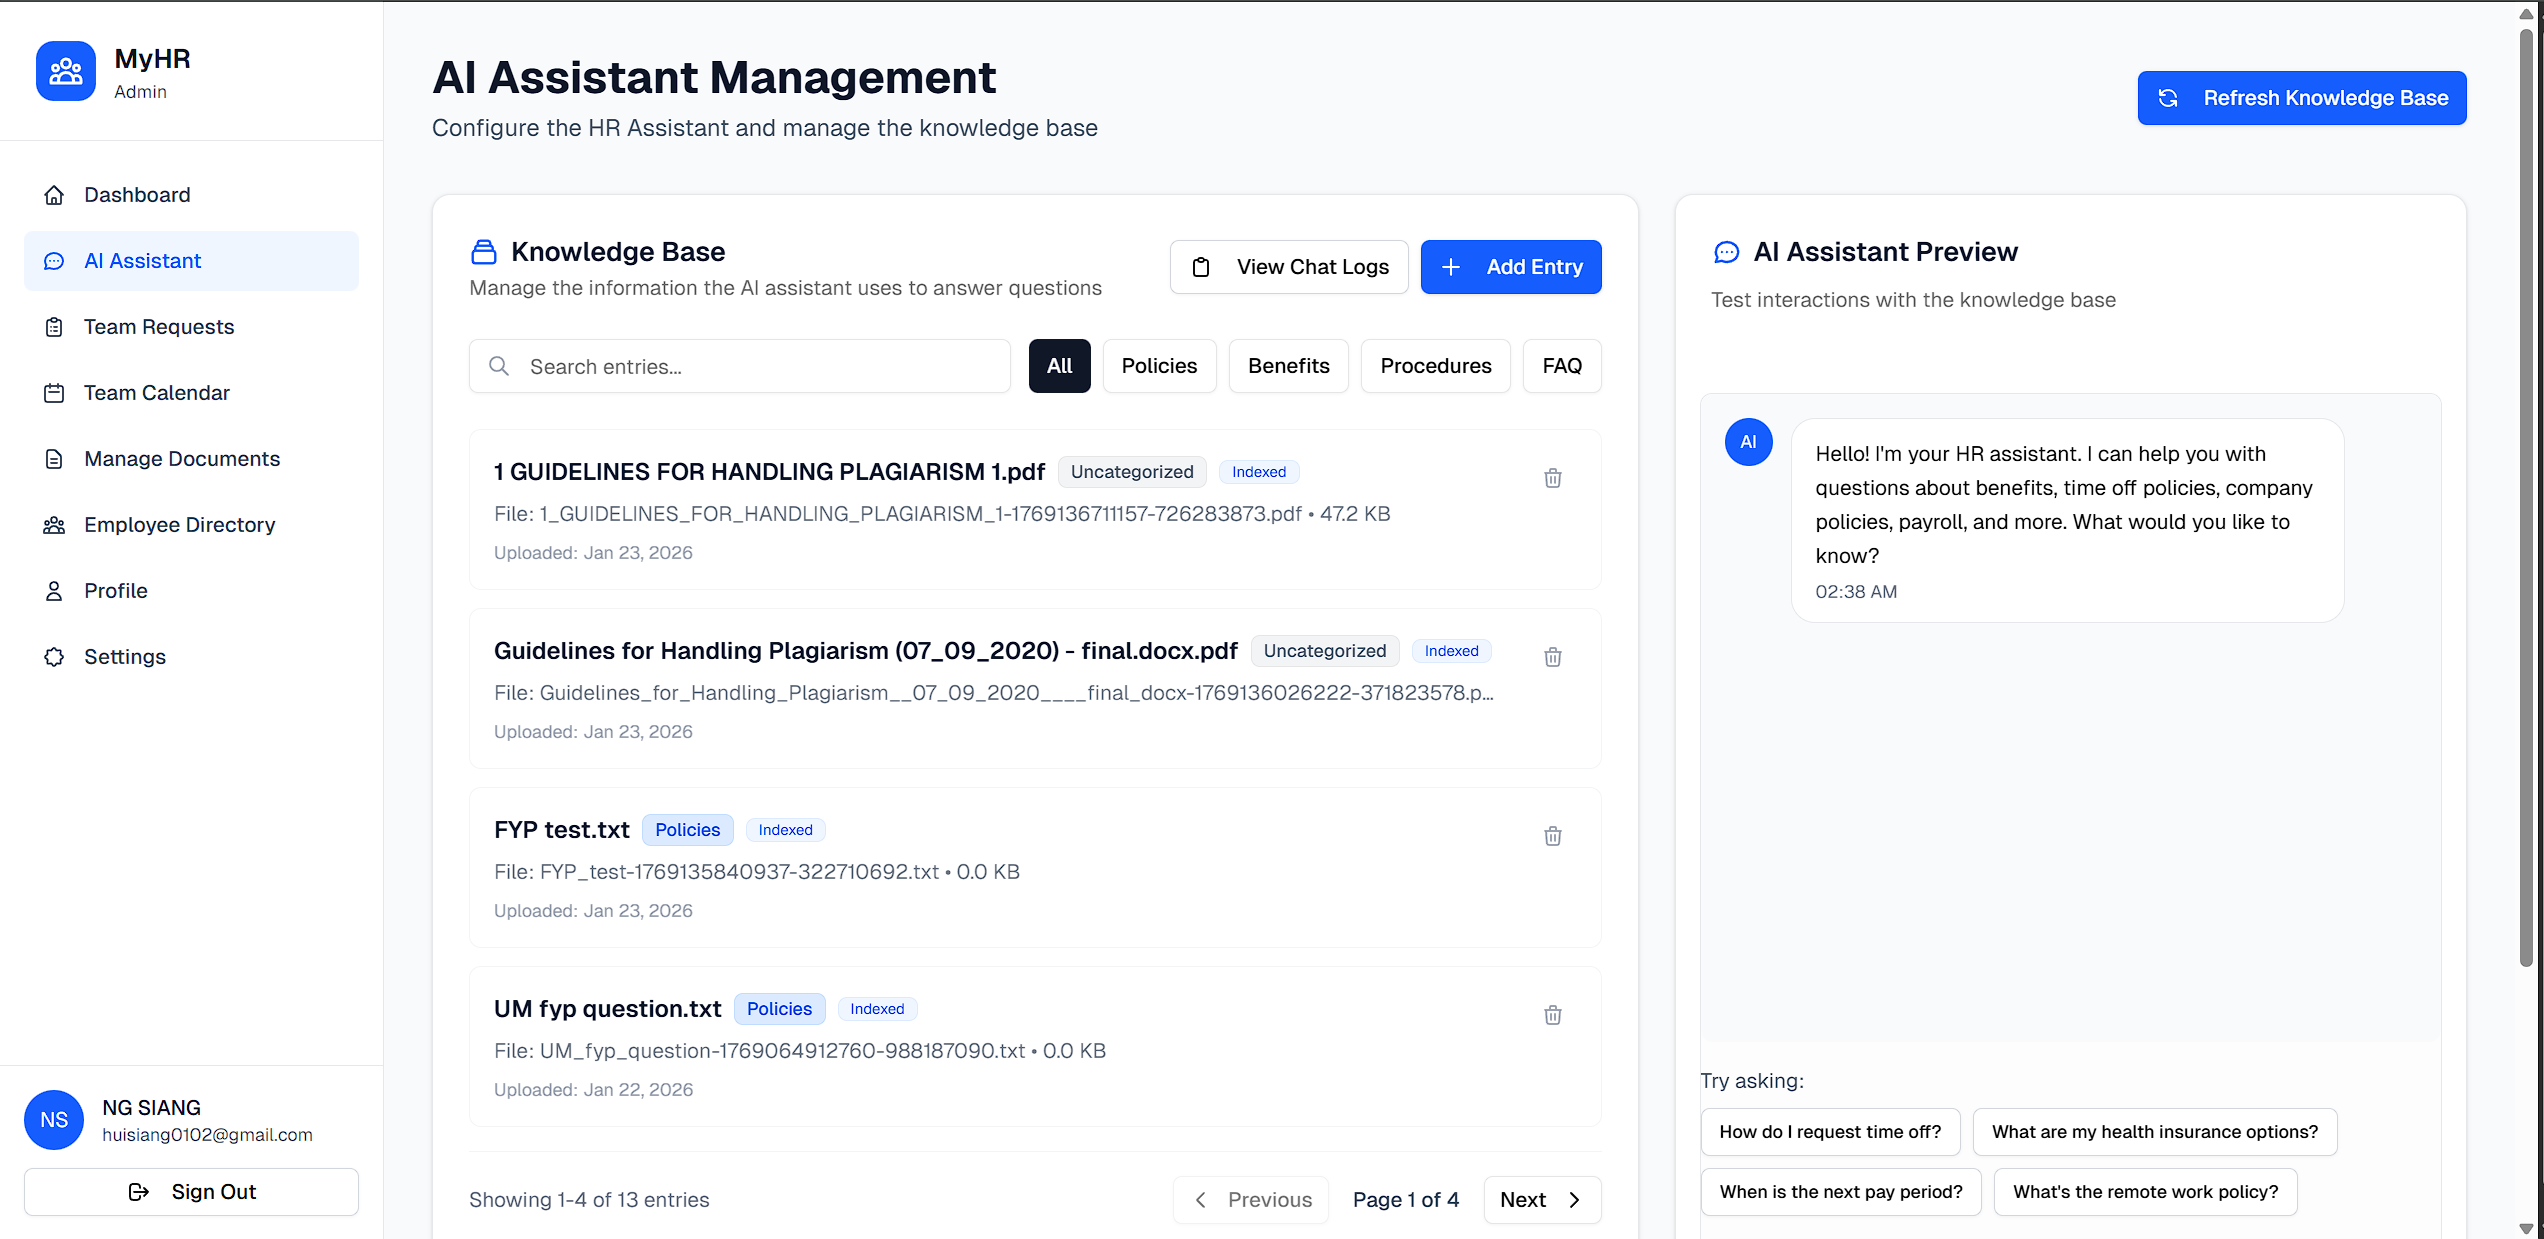Click trash icon for 1 GUIDELINES plagiarism pdf

[1552, 478]
